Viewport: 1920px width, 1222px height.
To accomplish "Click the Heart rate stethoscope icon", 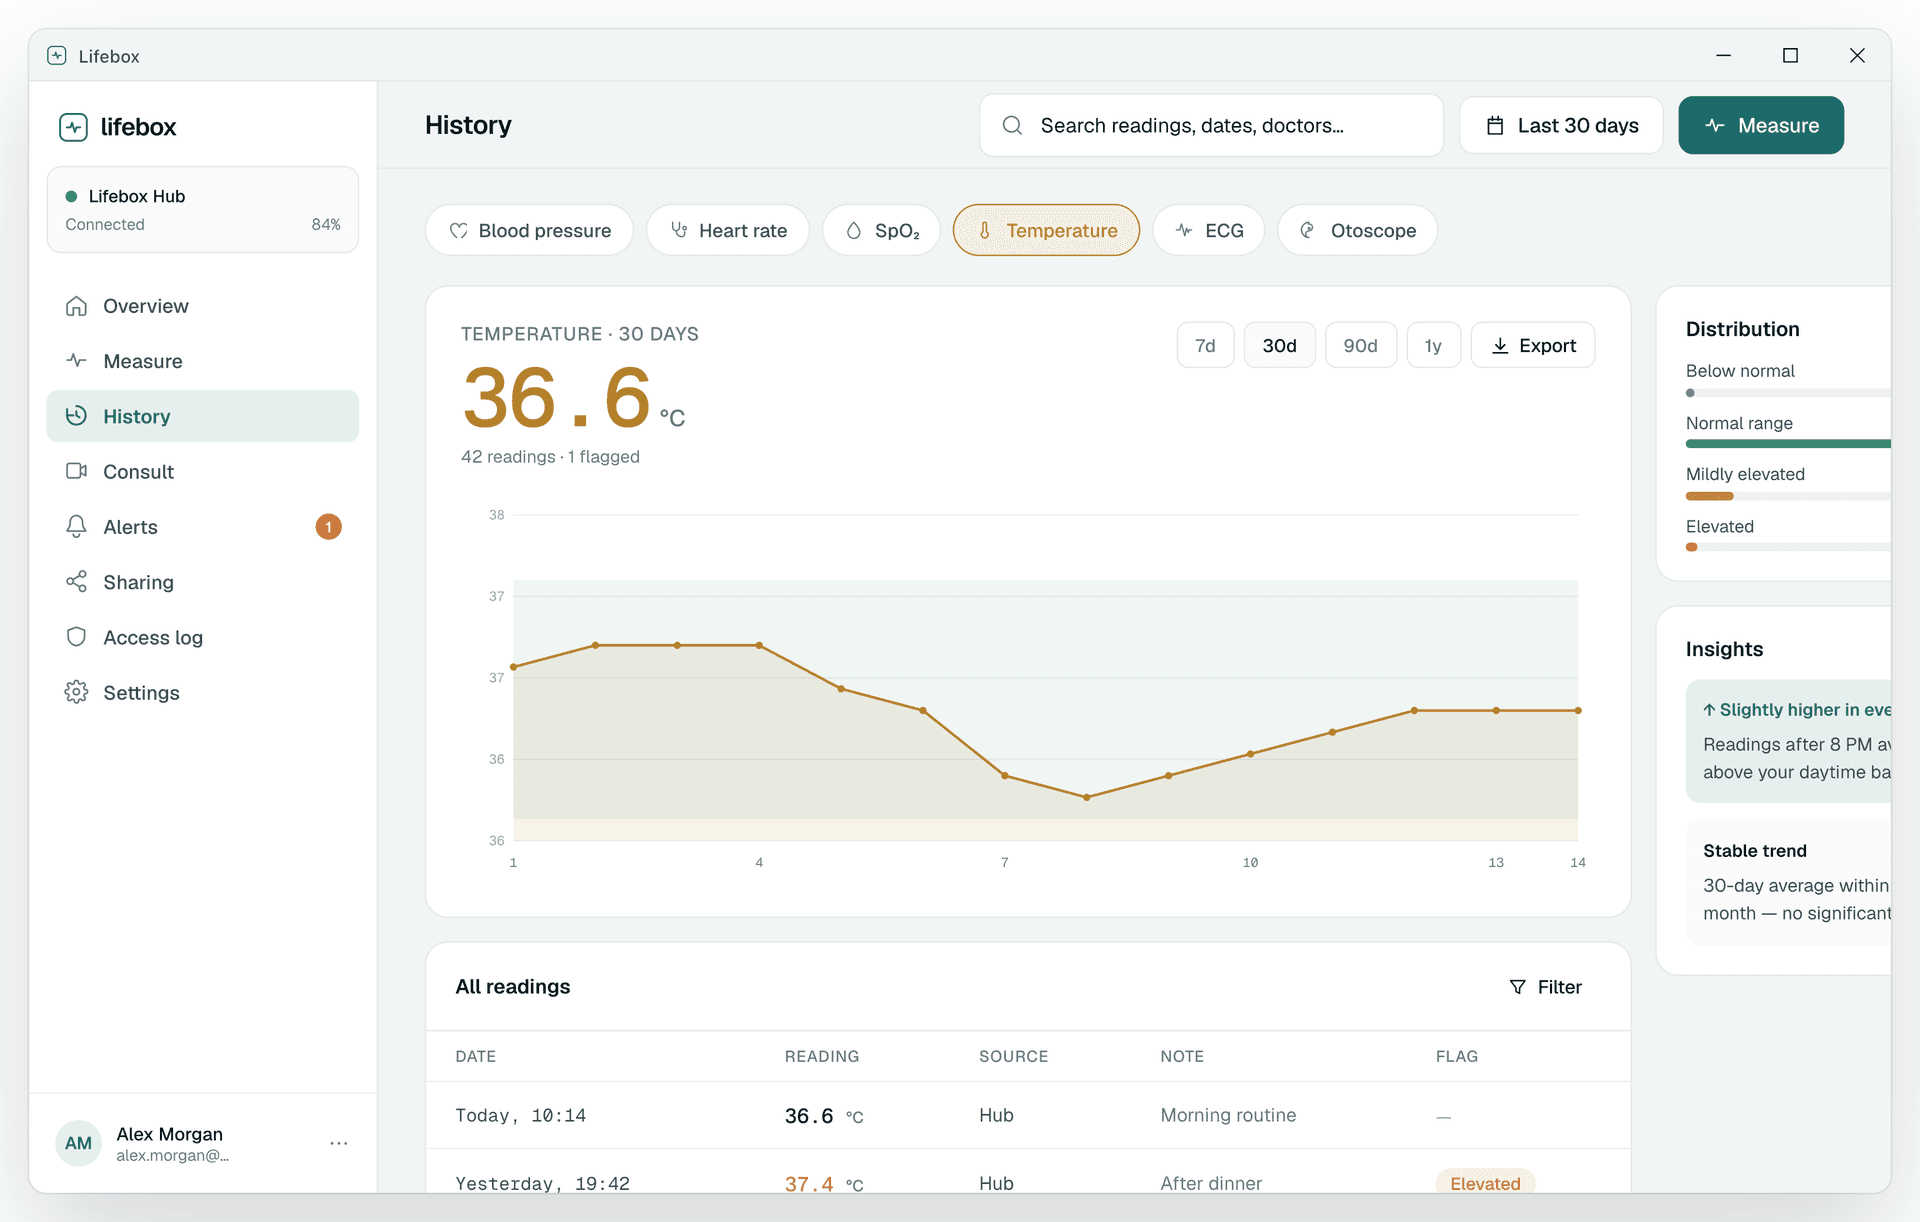I will [679, 231].
